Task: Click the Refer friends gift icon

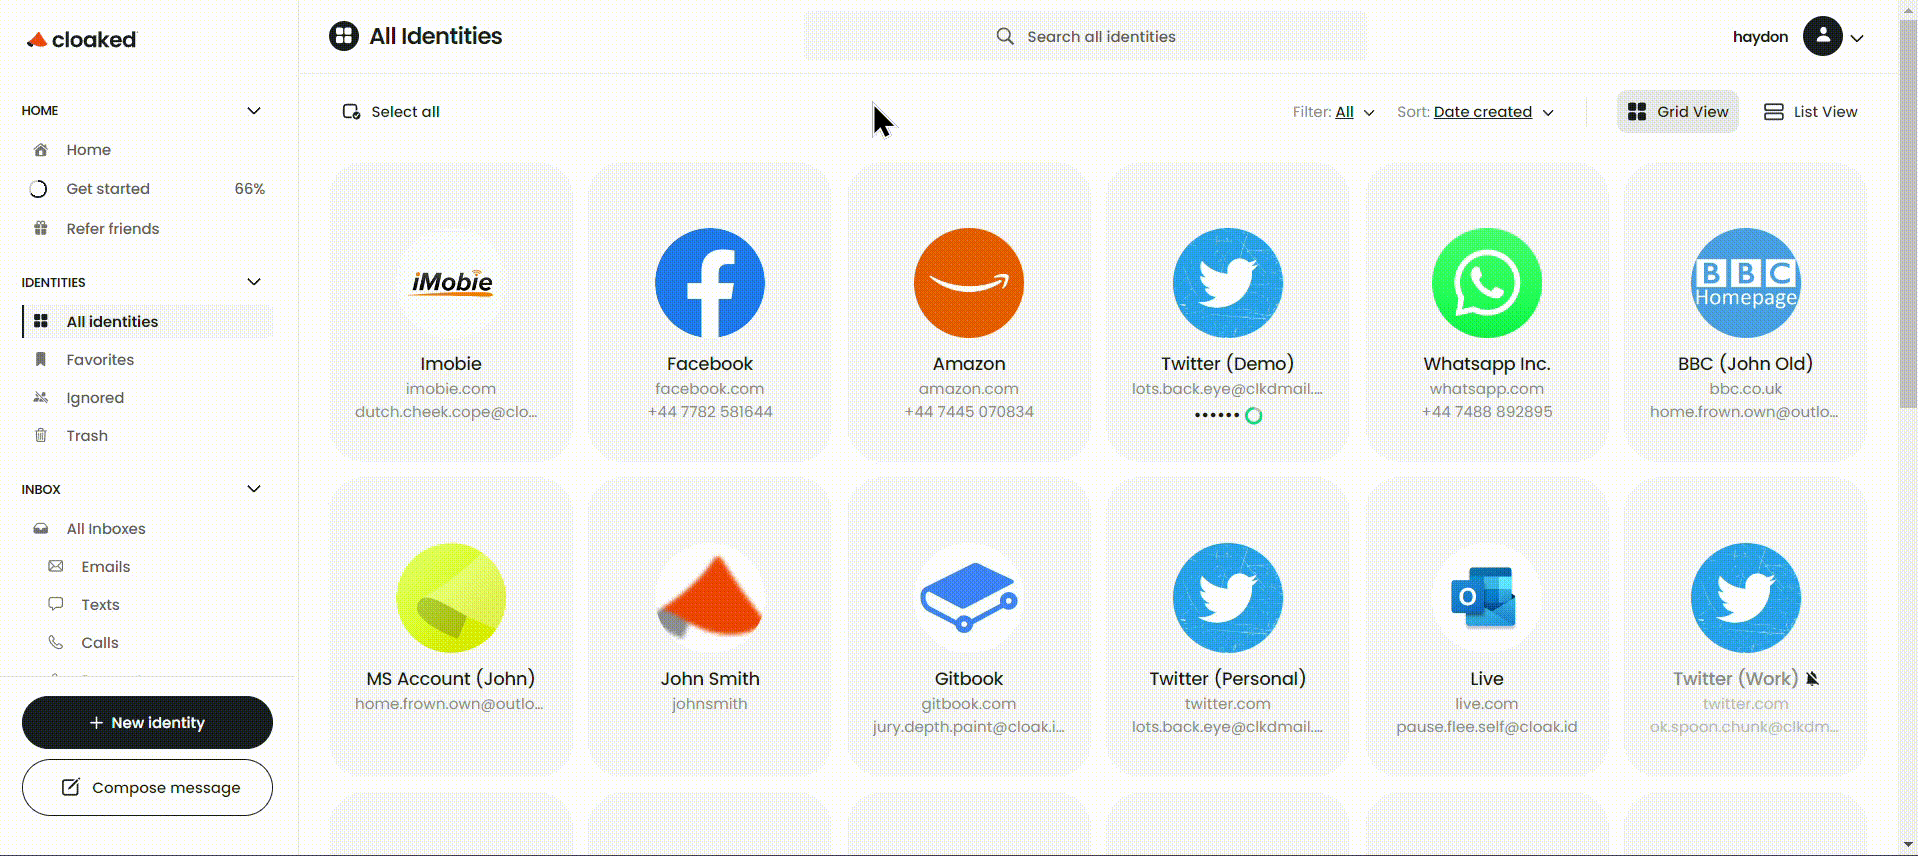Action: tap(41, 229)
